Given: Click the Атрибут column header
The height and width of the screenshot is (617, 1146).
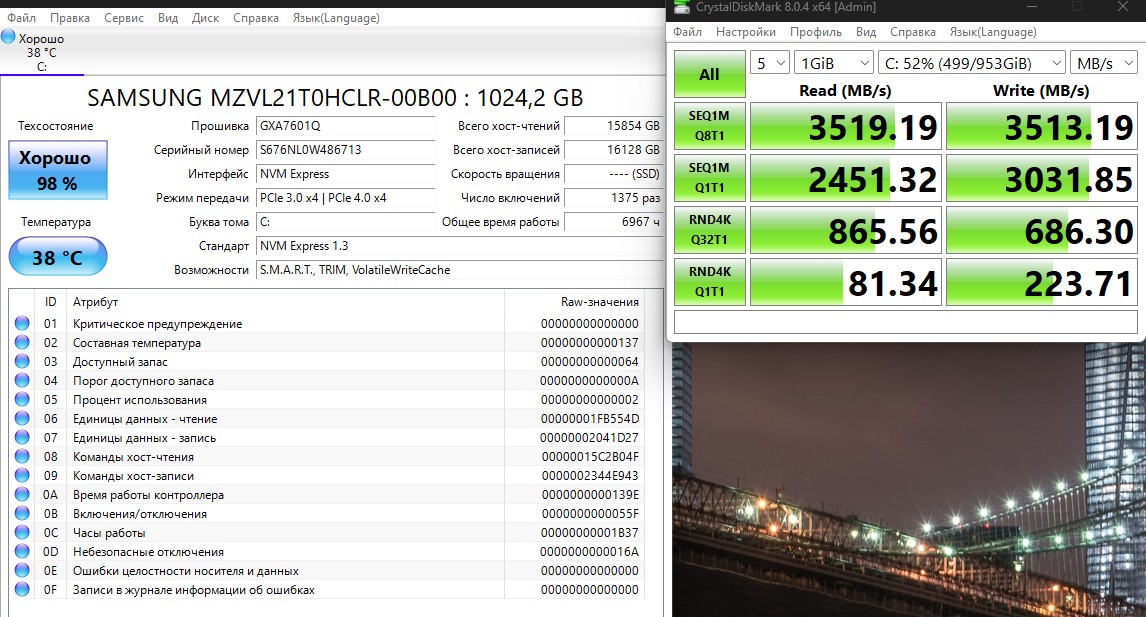Looking at the screenshot, I should click(95, 301).
